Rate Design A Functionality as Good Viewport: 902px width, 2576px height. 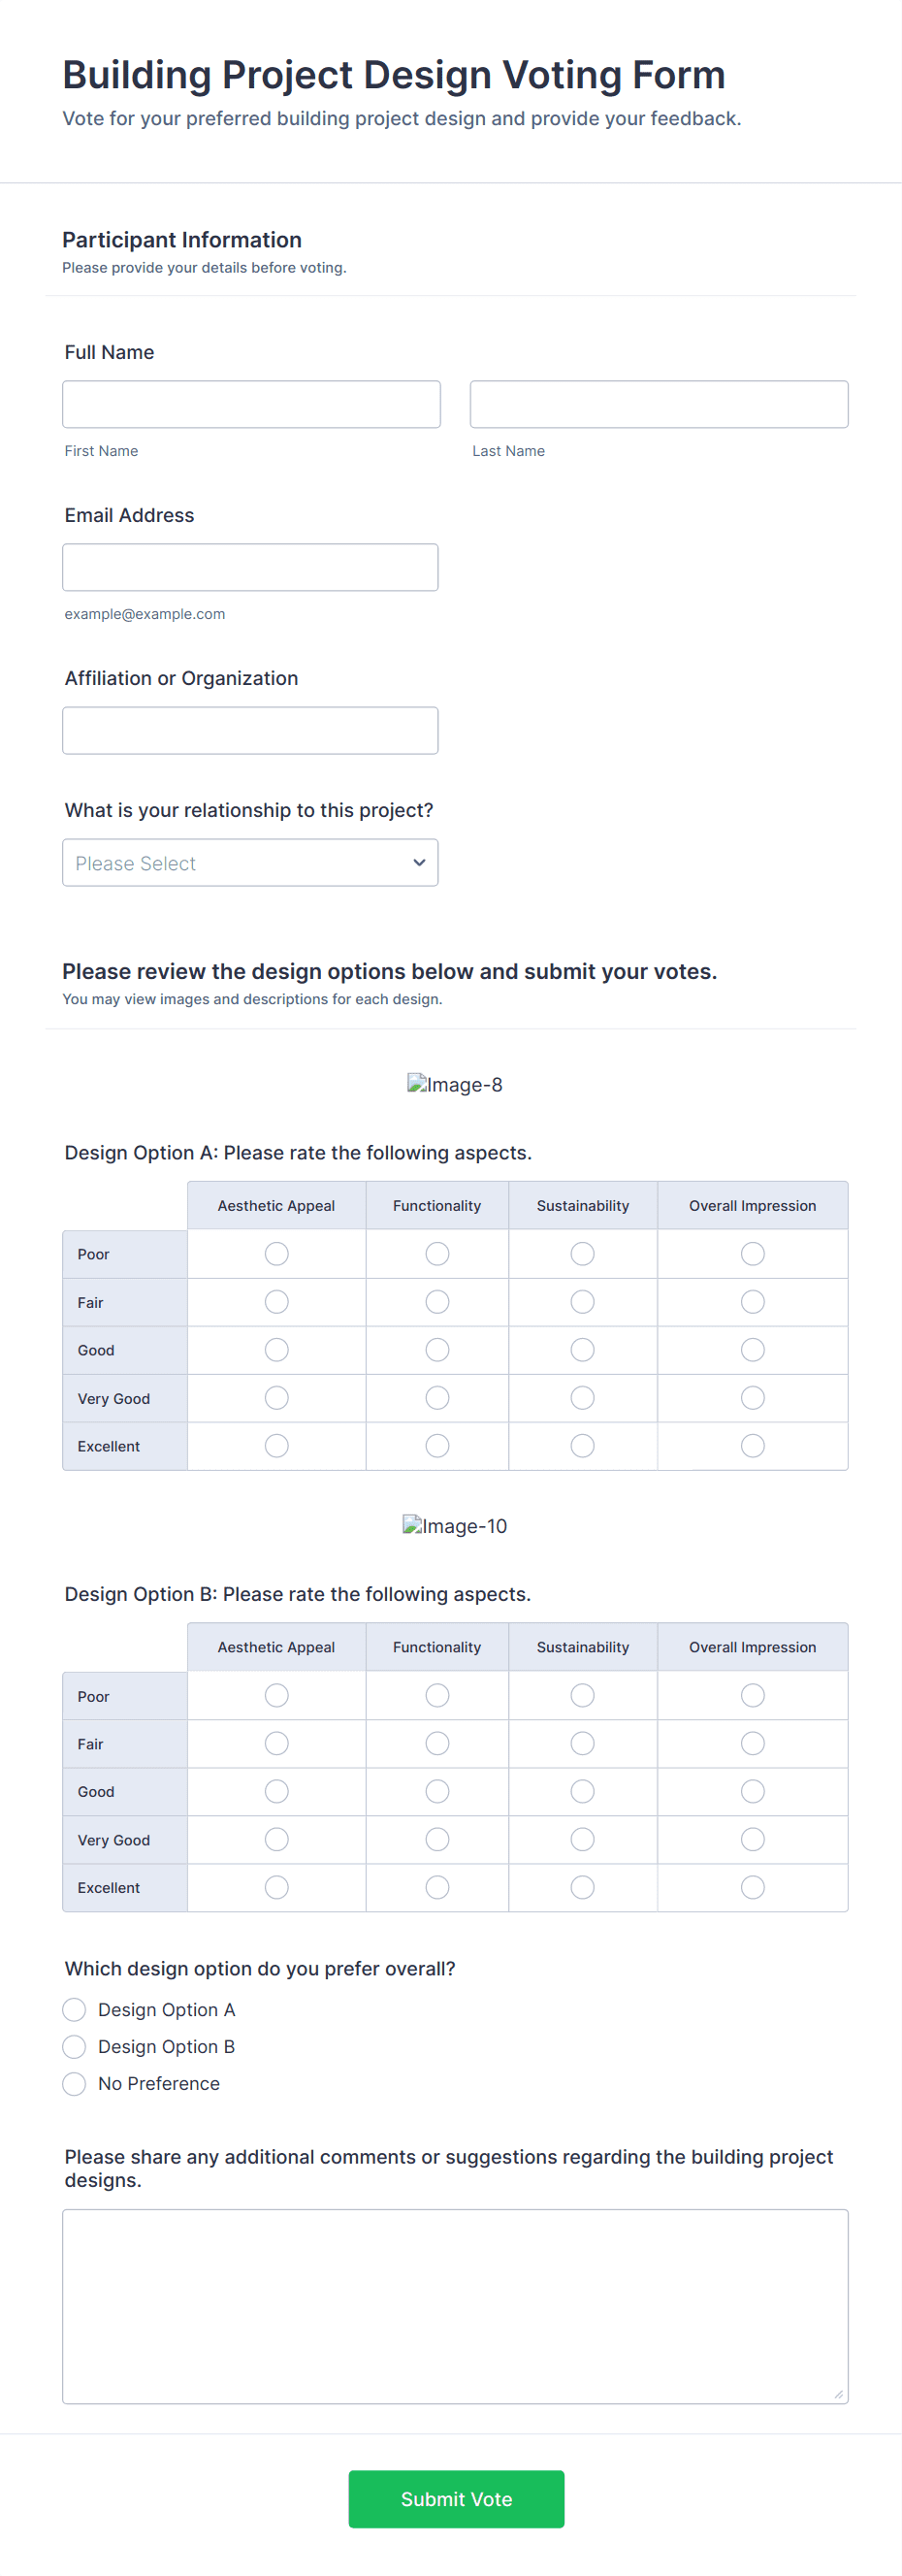tap(437, 1349)
